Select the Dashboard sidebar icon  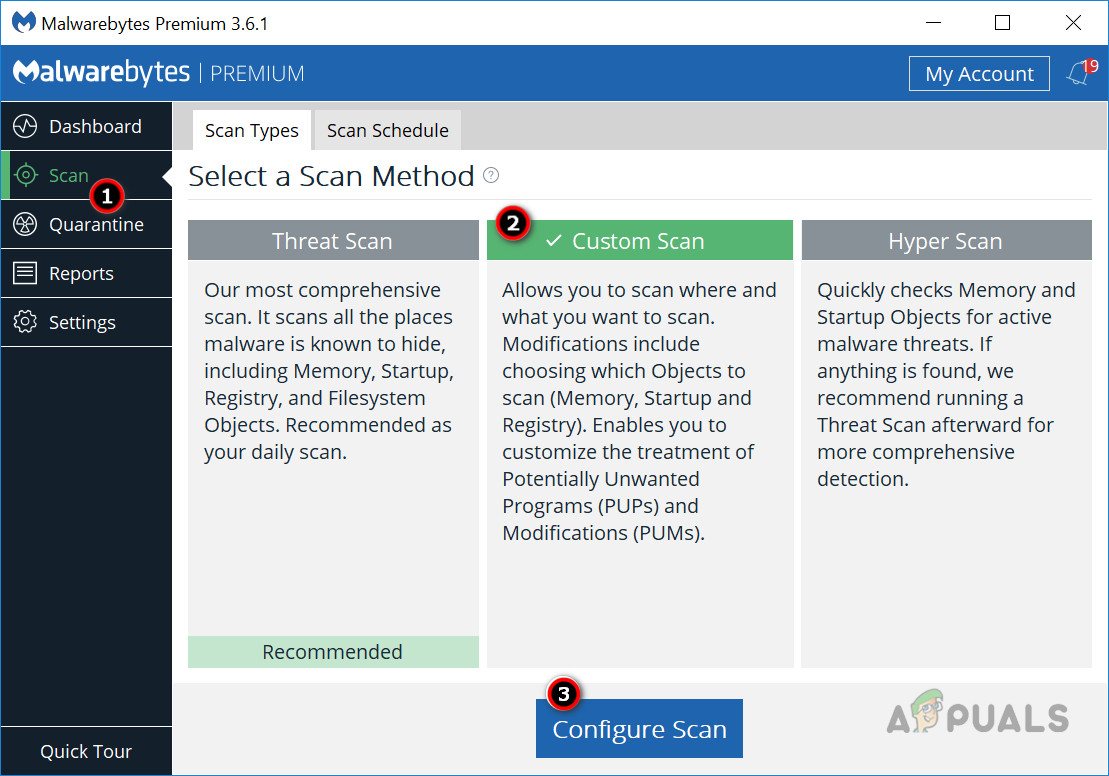(24, 126)
